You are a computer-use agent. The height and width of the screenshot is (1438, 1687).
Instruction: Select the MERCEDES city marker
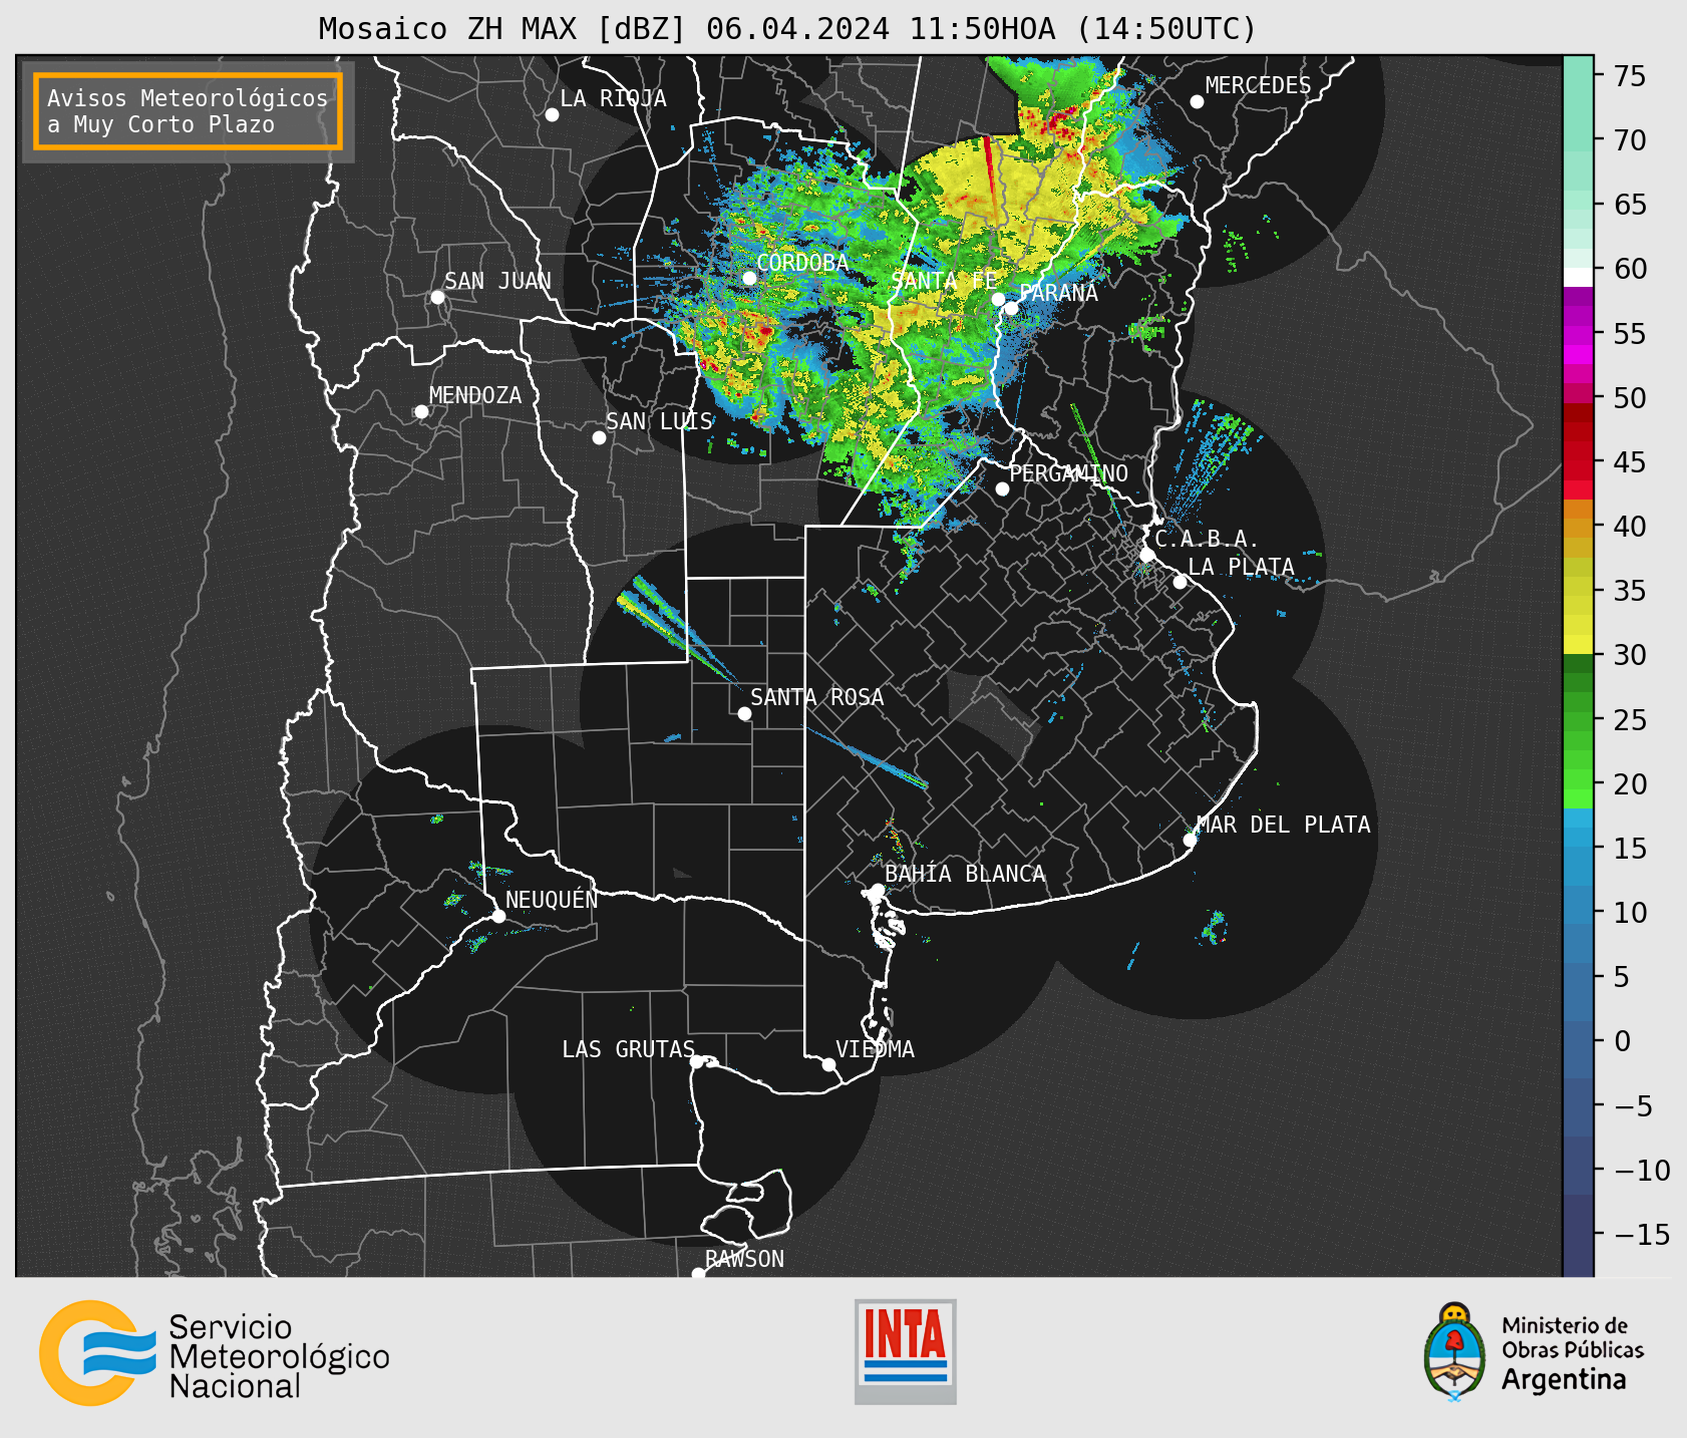tap(1196, 102)
